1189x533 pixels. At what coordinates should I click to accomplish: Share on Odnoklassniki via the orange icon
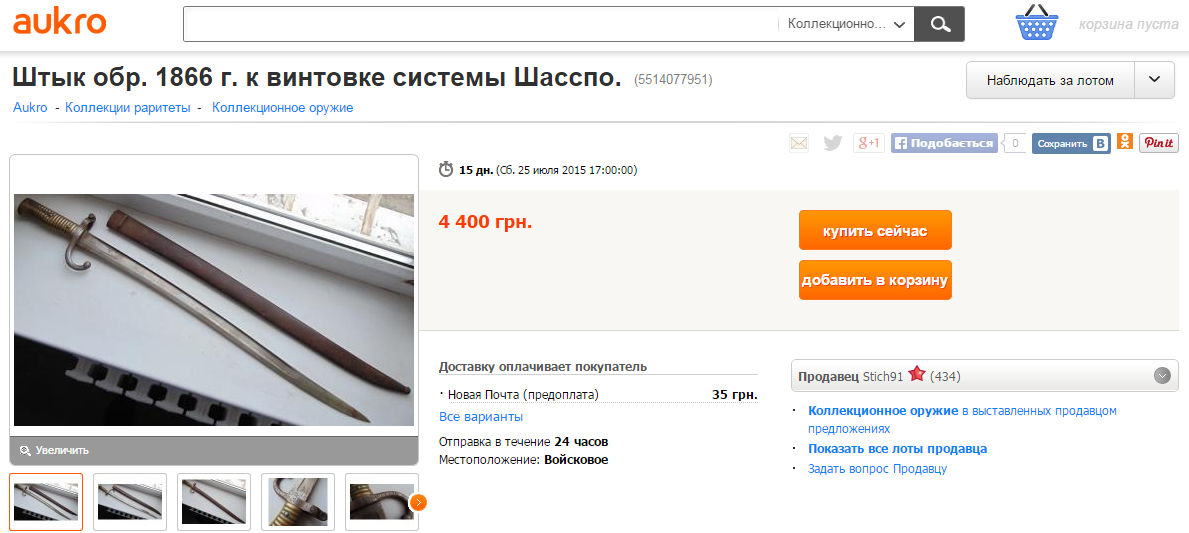tap(1125, 142)
